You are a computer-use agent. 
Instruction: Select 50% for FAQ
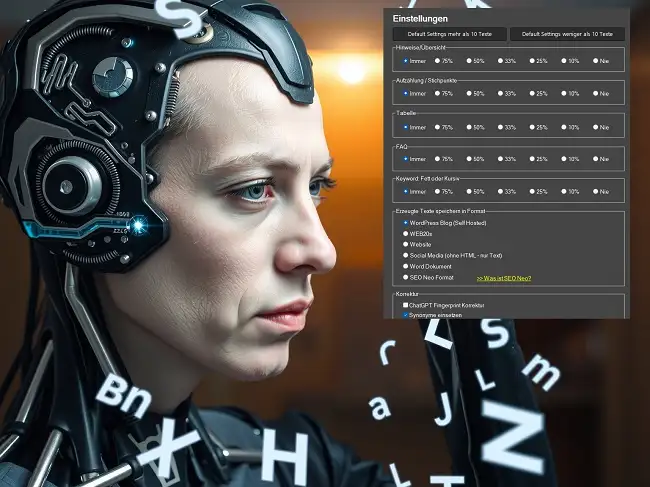[469, 159]
